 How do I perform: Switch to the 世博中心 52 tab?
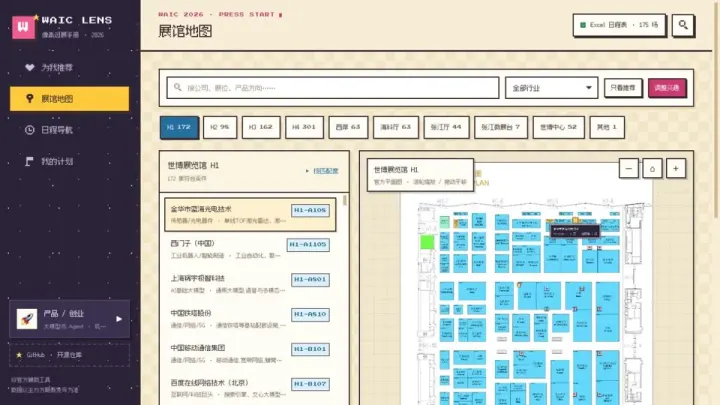pos(558,127)
